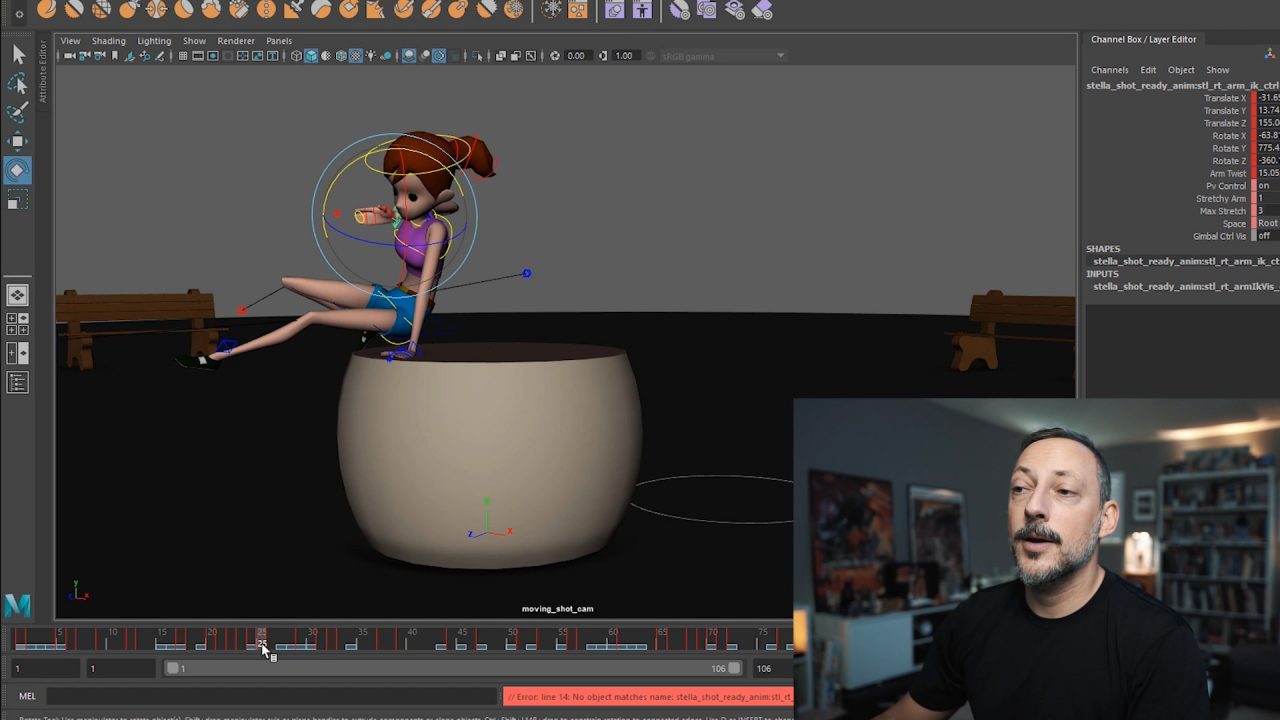
Task: Select the Scale tool
Action: [x=18, y=200]
